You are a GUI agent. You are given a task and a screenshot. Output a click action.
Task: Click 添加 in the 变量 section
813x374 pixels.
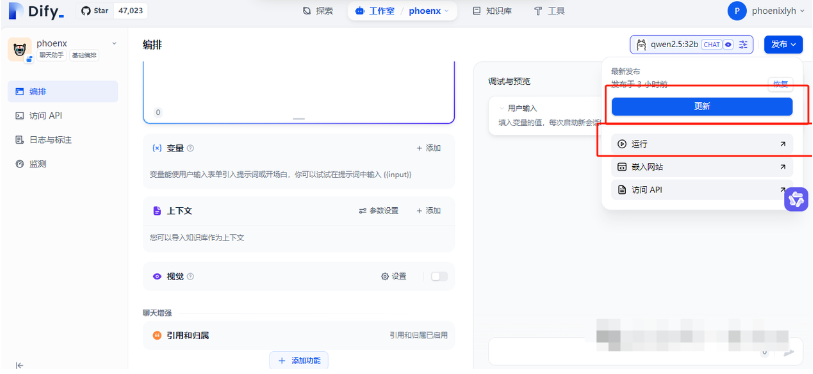pyautogui.click(x=428, y=148)
